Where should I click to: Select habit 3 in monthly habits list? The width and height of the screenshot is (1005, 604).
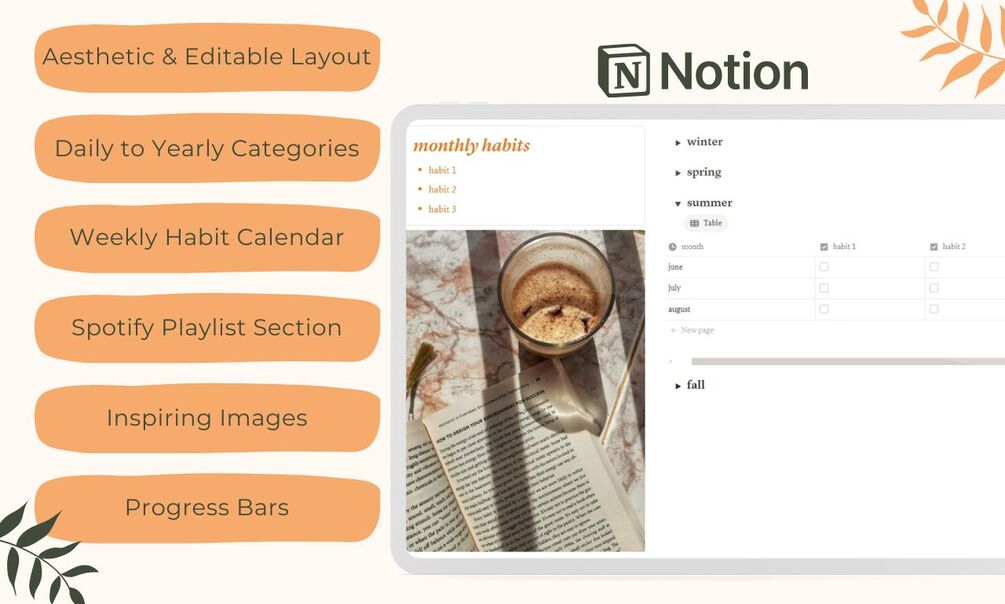click(442, 209)
